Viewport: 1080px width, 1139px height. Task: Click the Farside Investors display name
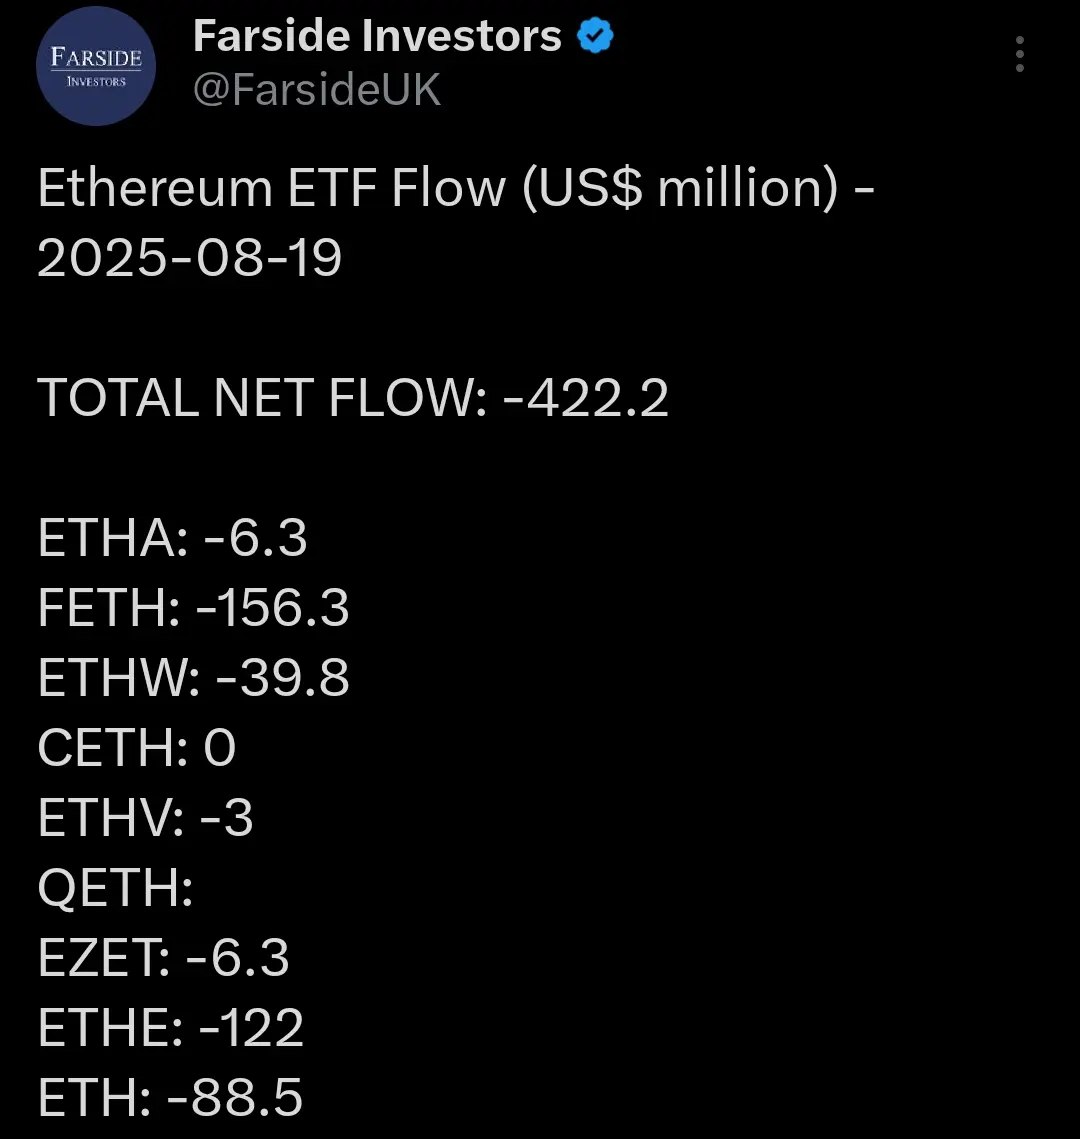pyautogui.click(x=377, y=36)
